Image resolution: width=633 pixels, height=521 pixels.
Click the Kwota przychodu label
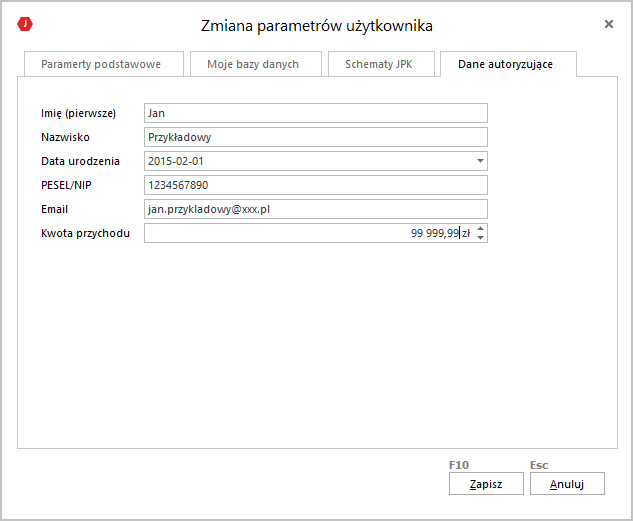click(x=85, y=233)
